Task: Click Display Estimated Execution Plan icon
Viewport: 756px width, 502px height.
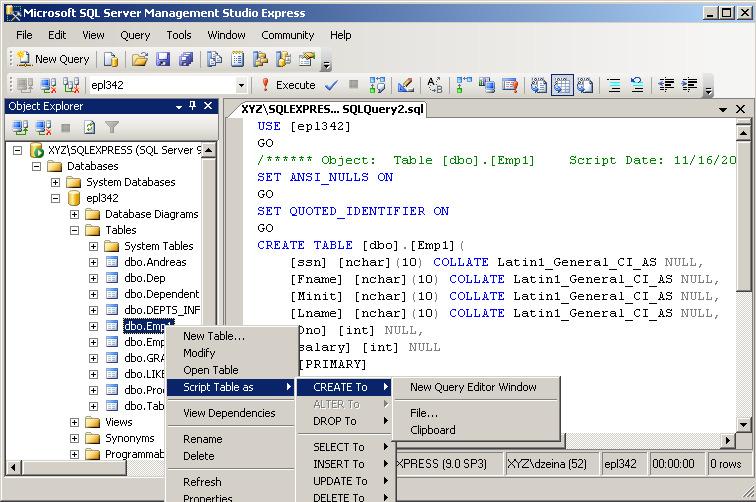Action: (x=377, y=85)
